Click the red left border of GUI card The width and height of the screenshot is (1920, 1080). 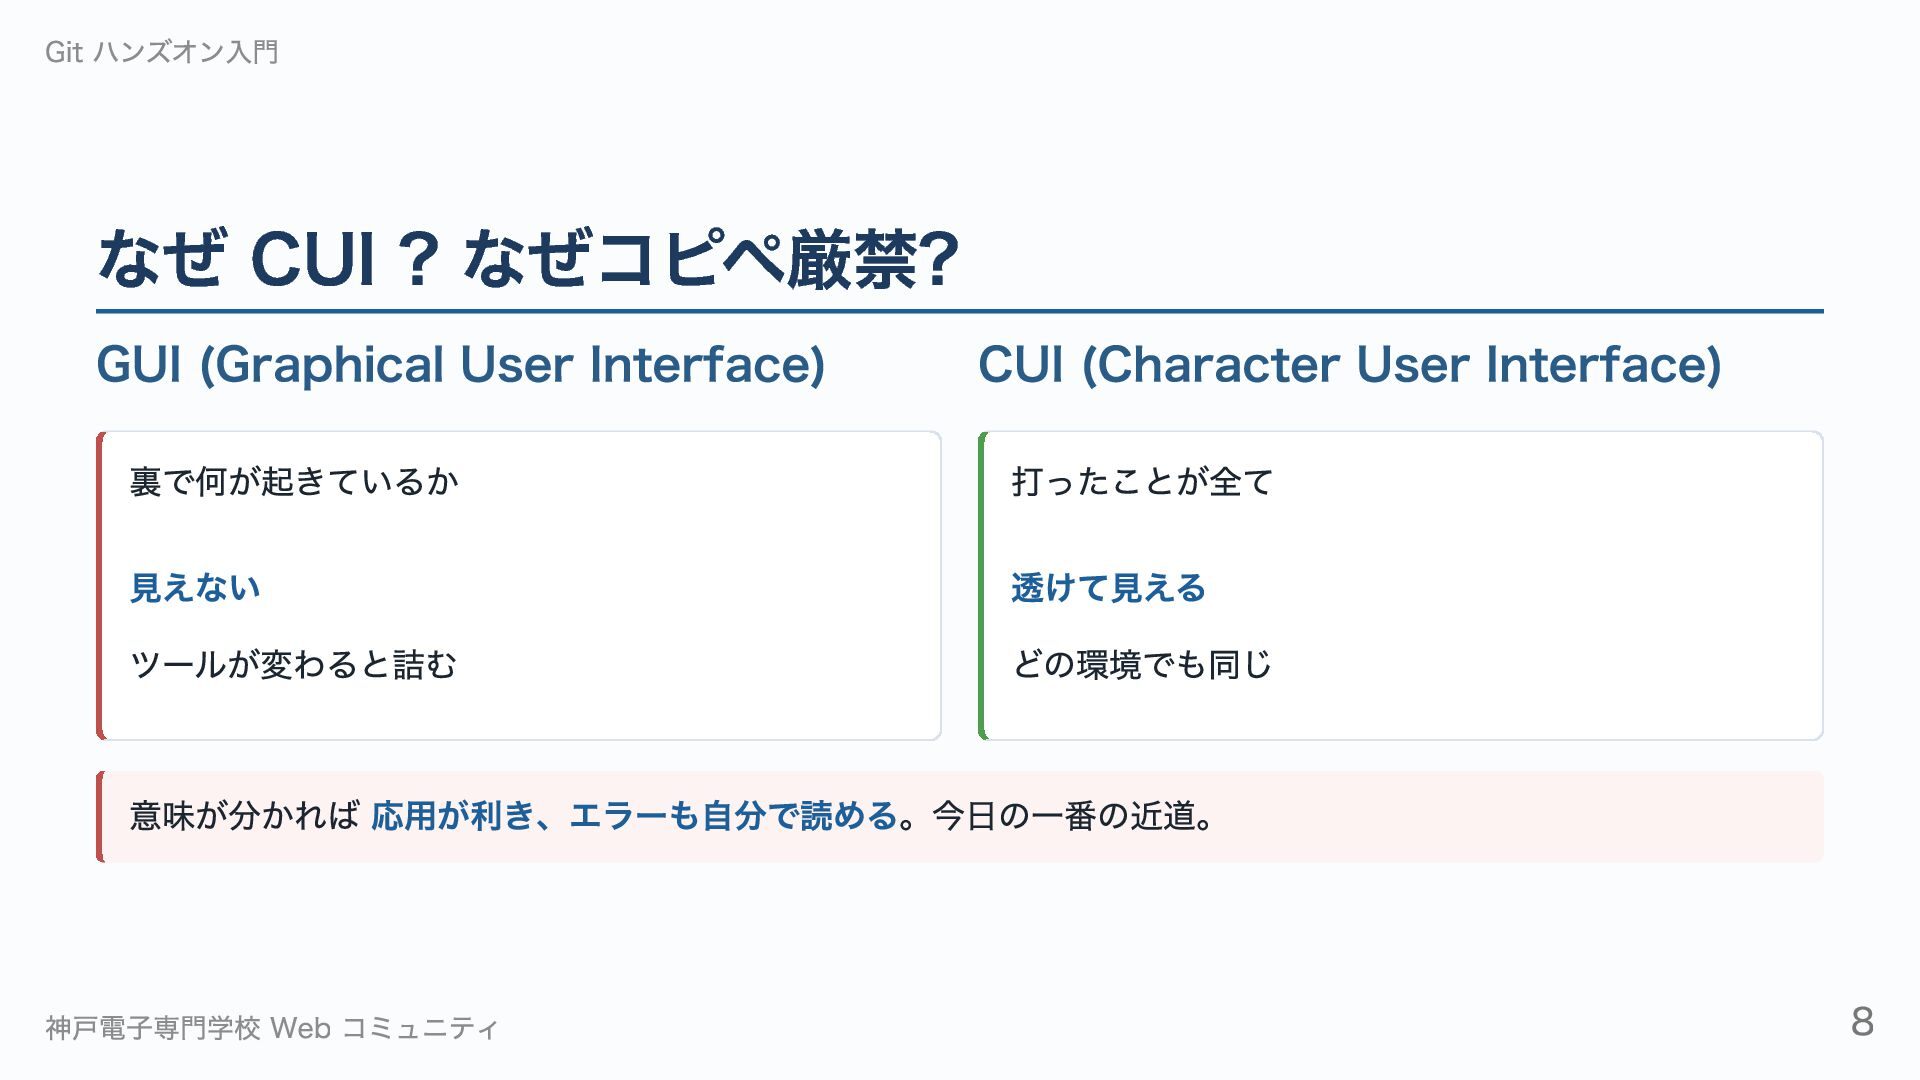(x=100, y=586)
